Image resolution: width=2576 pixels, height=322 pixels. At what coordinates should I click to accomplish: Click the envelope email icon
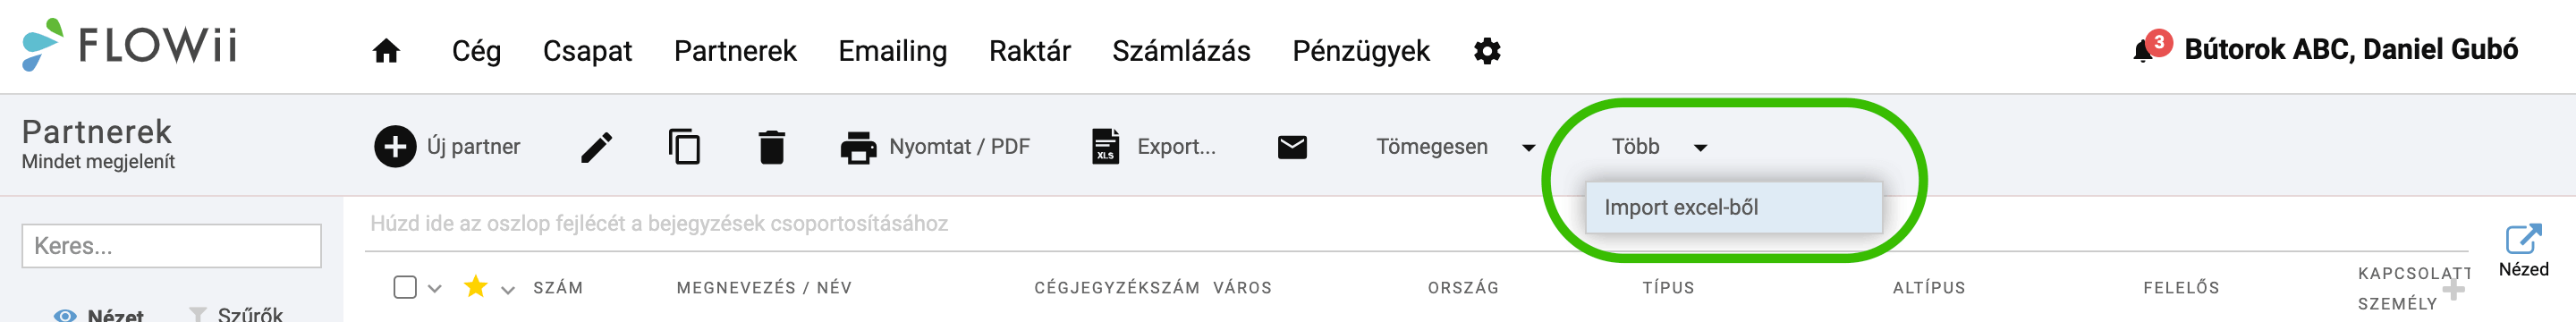(1292, 147)
